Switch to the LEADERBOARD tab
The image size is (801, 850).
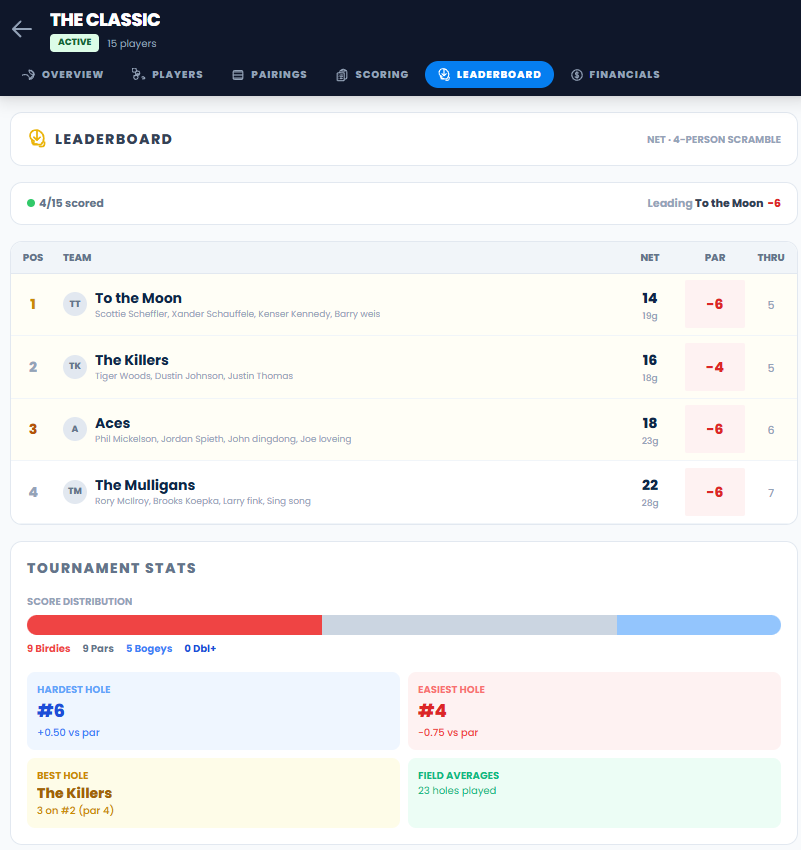coord(489,74)
